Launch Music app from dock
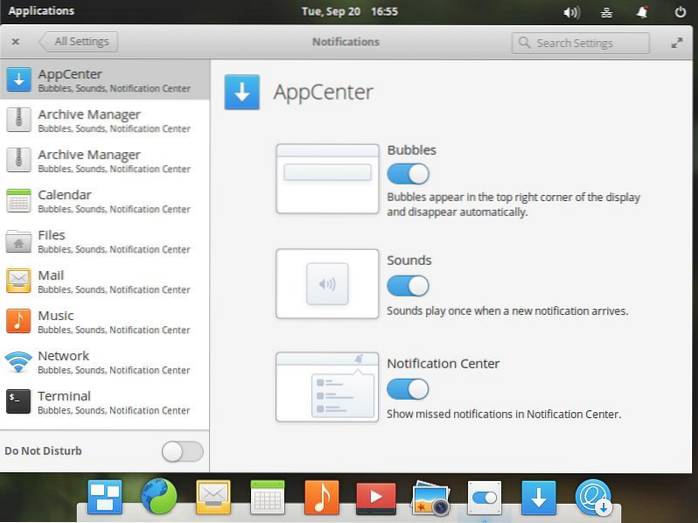The image size is (698, 523). [x=321, y=496]
